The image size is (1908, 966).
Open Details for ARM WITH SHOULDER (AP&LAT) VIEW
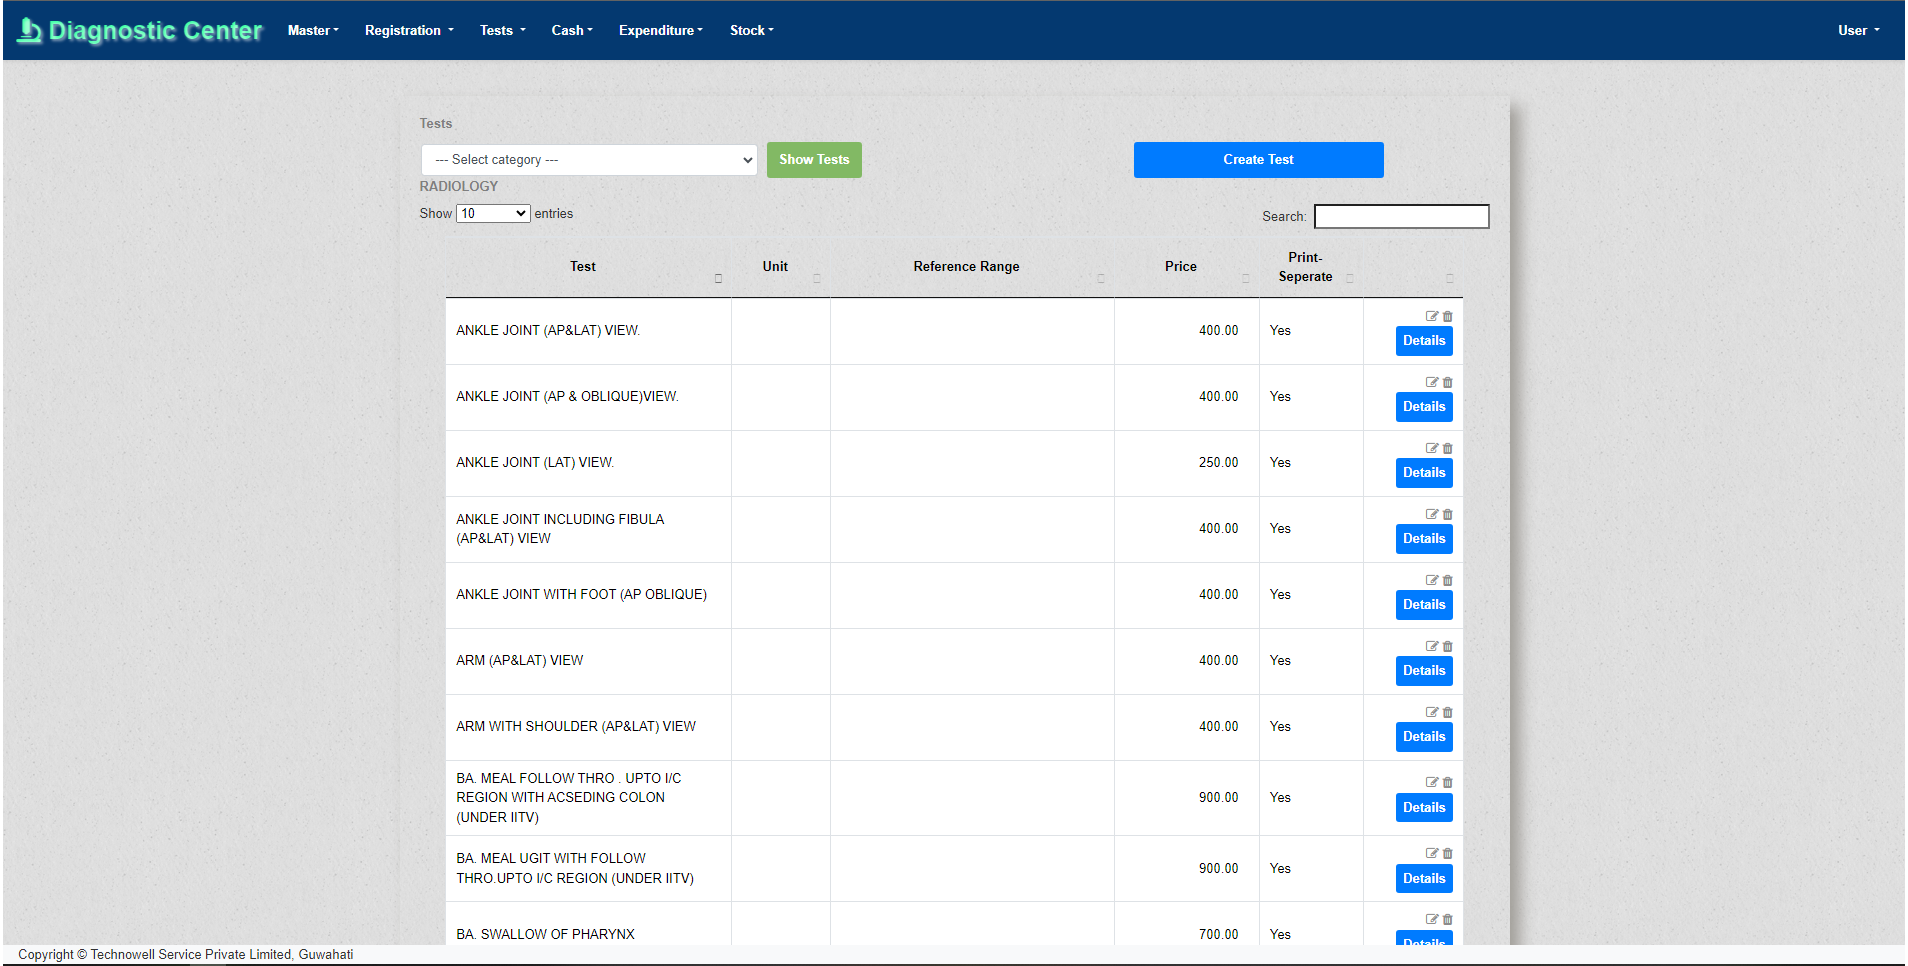(x=1424, y=737)
